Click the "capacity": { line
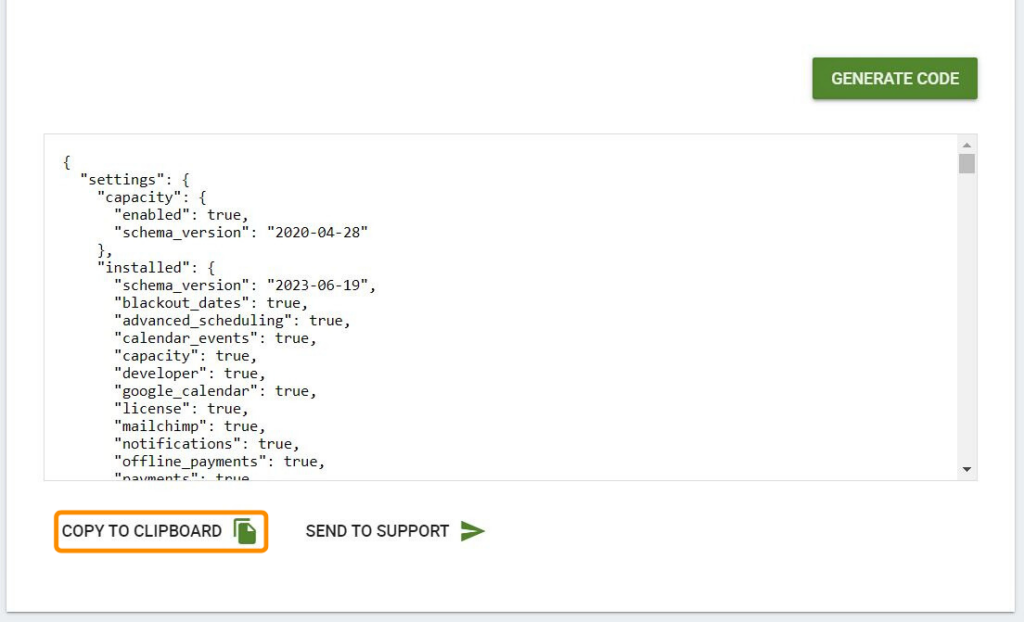Screen dimensions: 1024x622 152,197
